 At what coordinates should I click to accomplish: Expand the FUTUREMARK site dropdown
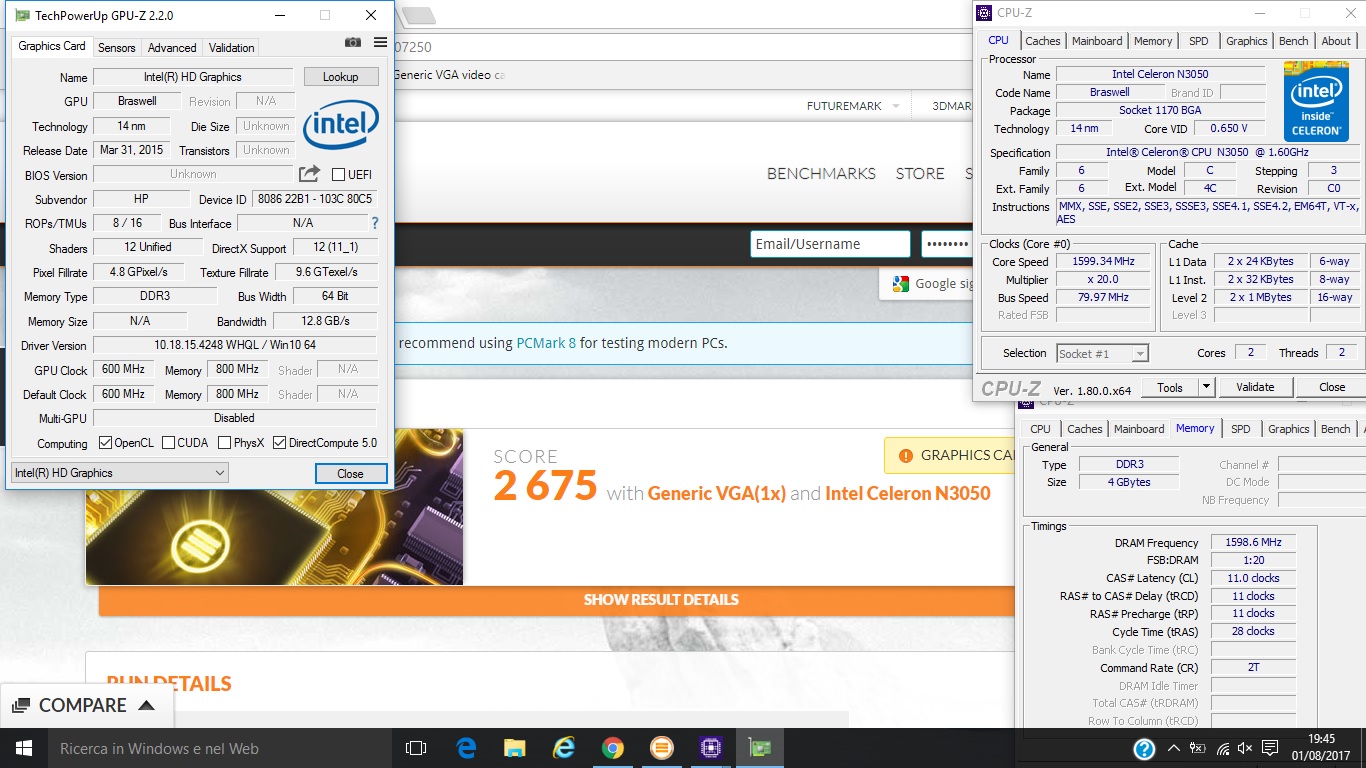pos(895,106)
